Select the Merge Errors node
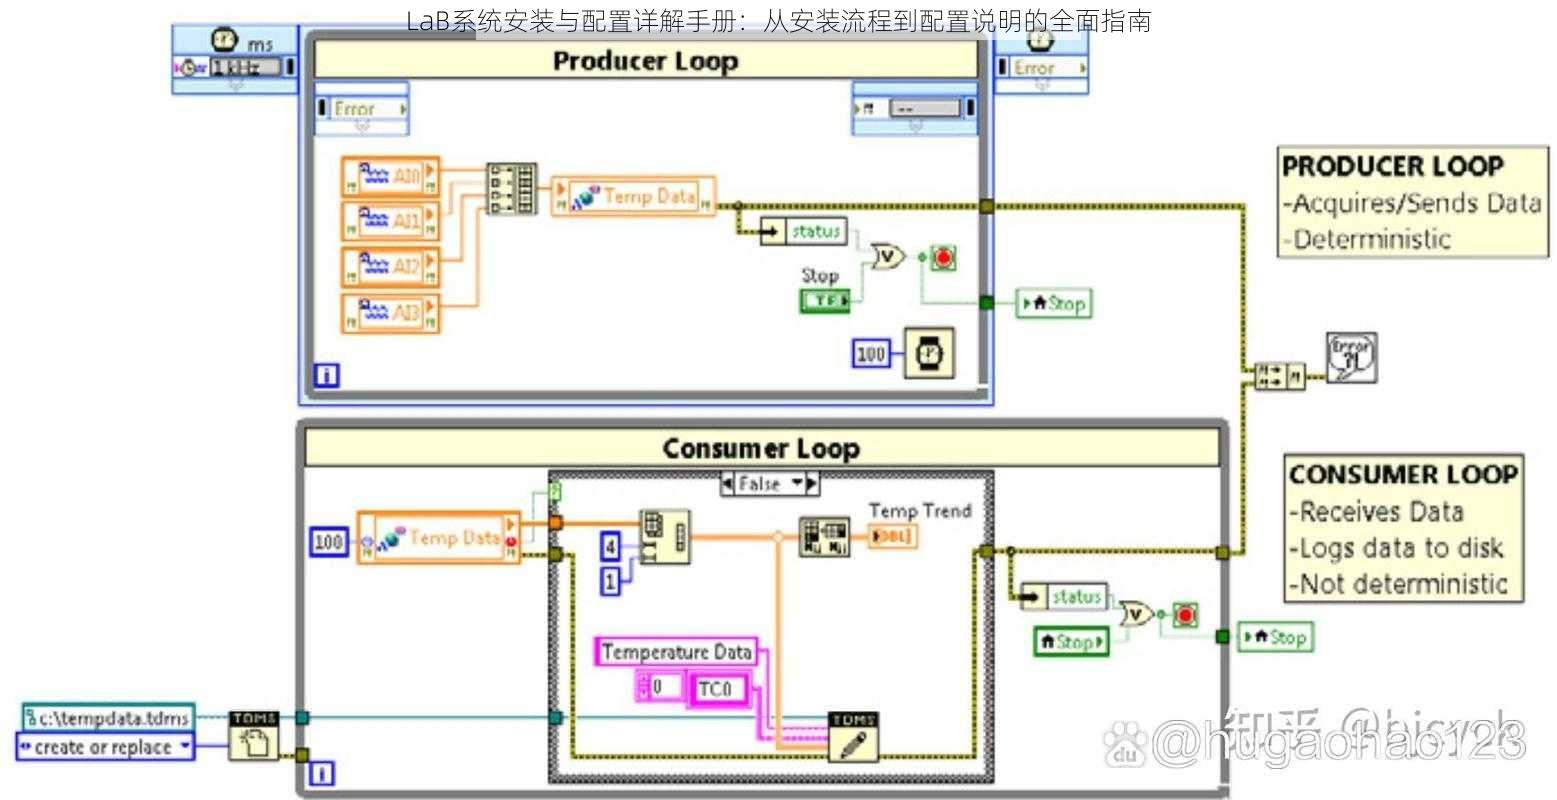This screenshot has height=800, width=1557. coord(1280,376)
